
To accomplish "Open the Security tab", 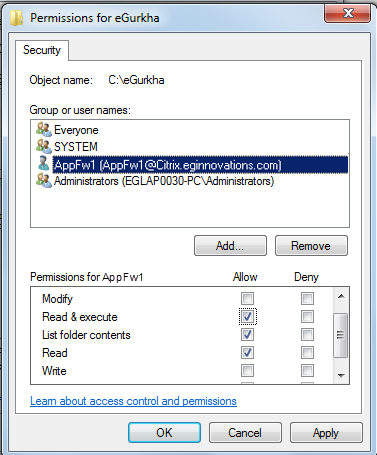I will 42,50.
